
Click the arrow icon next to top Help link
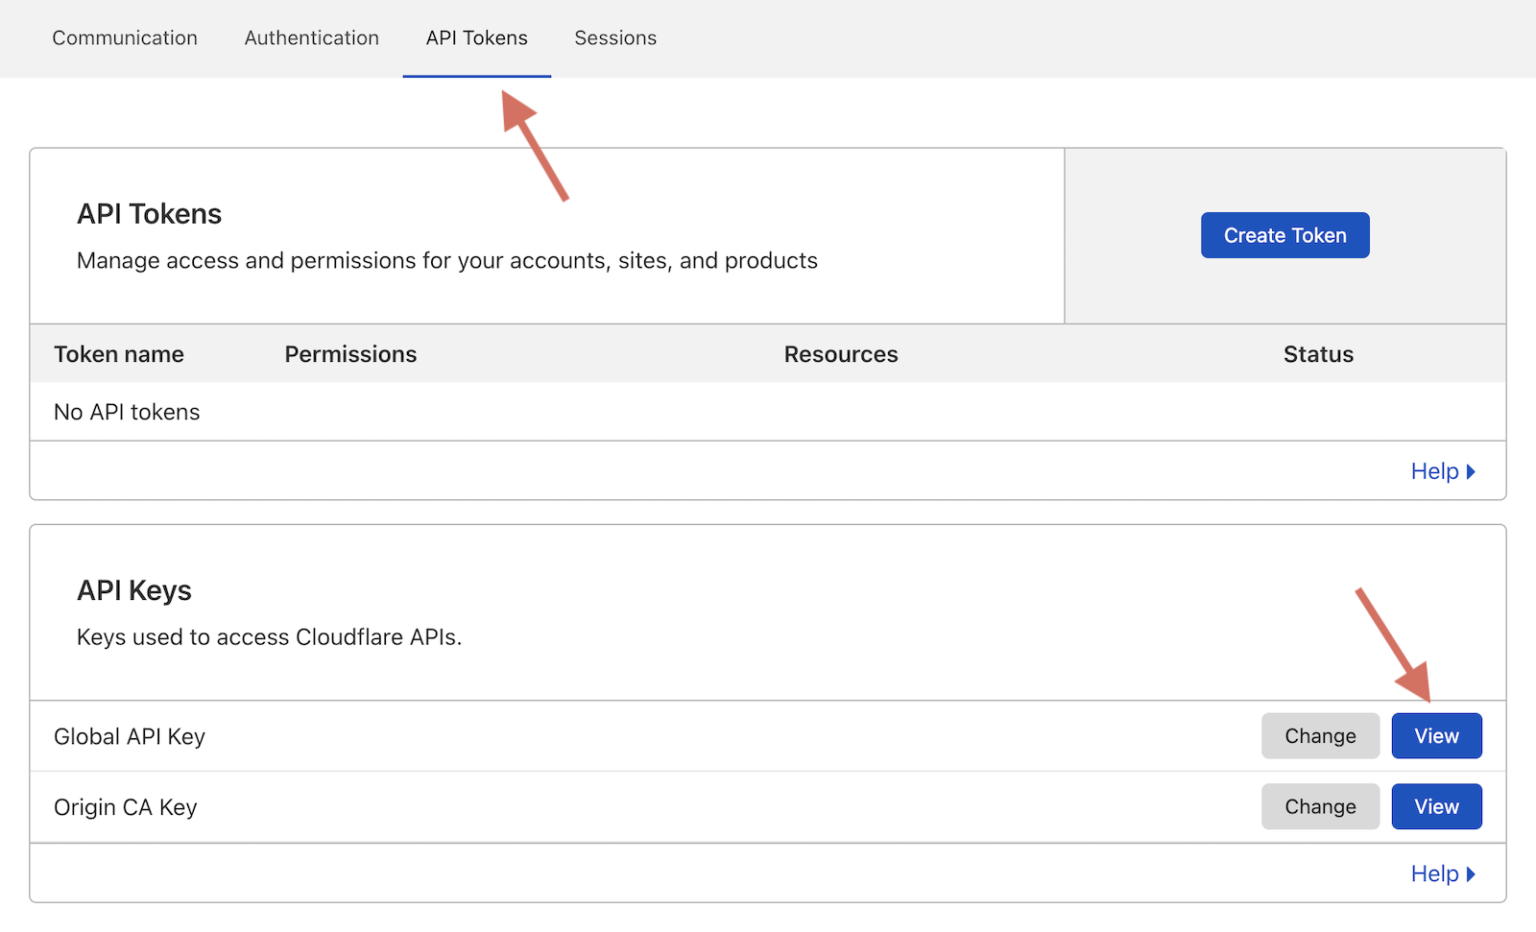(1471, 471)
